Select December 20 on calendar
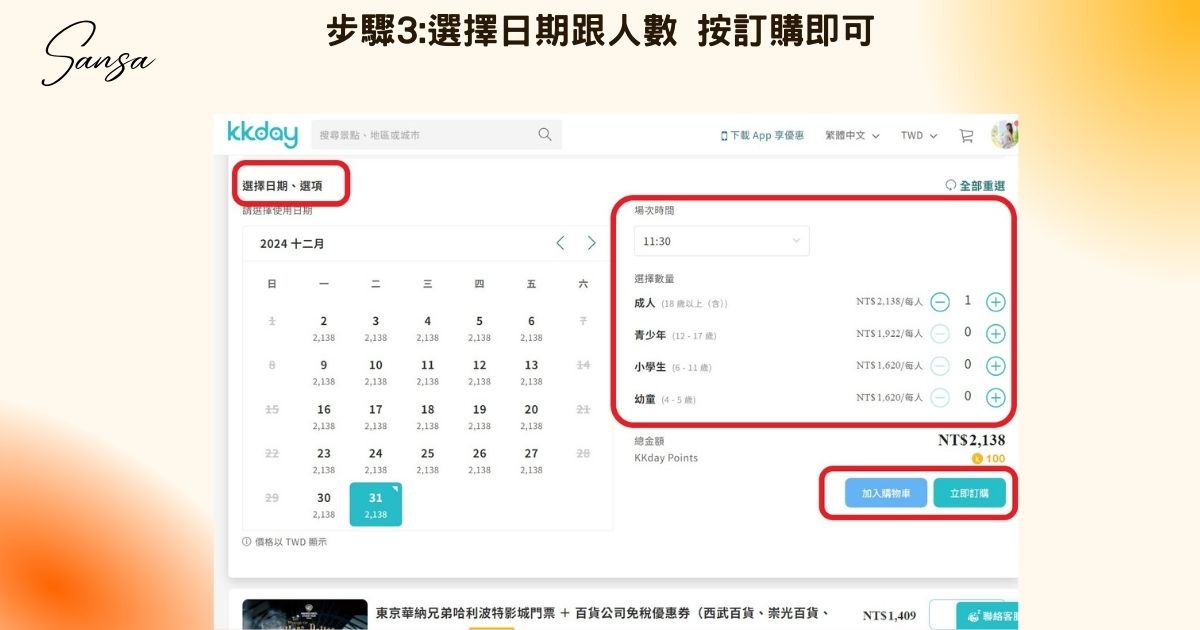 (532, 416)
